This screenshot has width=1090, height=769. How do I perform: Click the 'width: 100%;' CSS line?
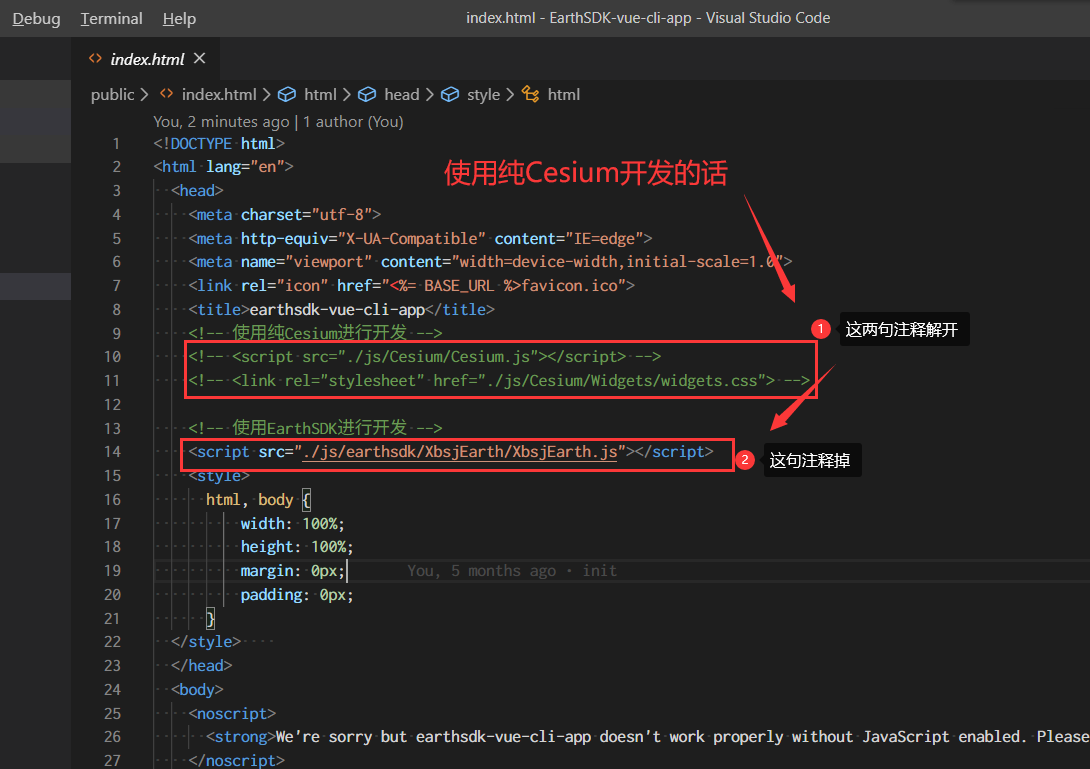292,524
